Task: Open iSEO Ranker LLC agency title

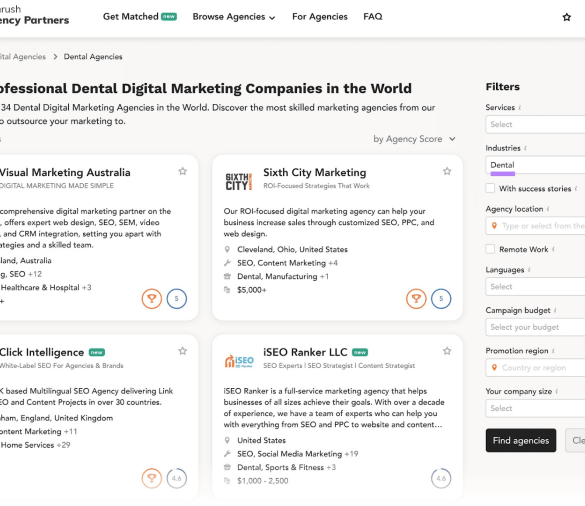Action: tap(305, 352)
